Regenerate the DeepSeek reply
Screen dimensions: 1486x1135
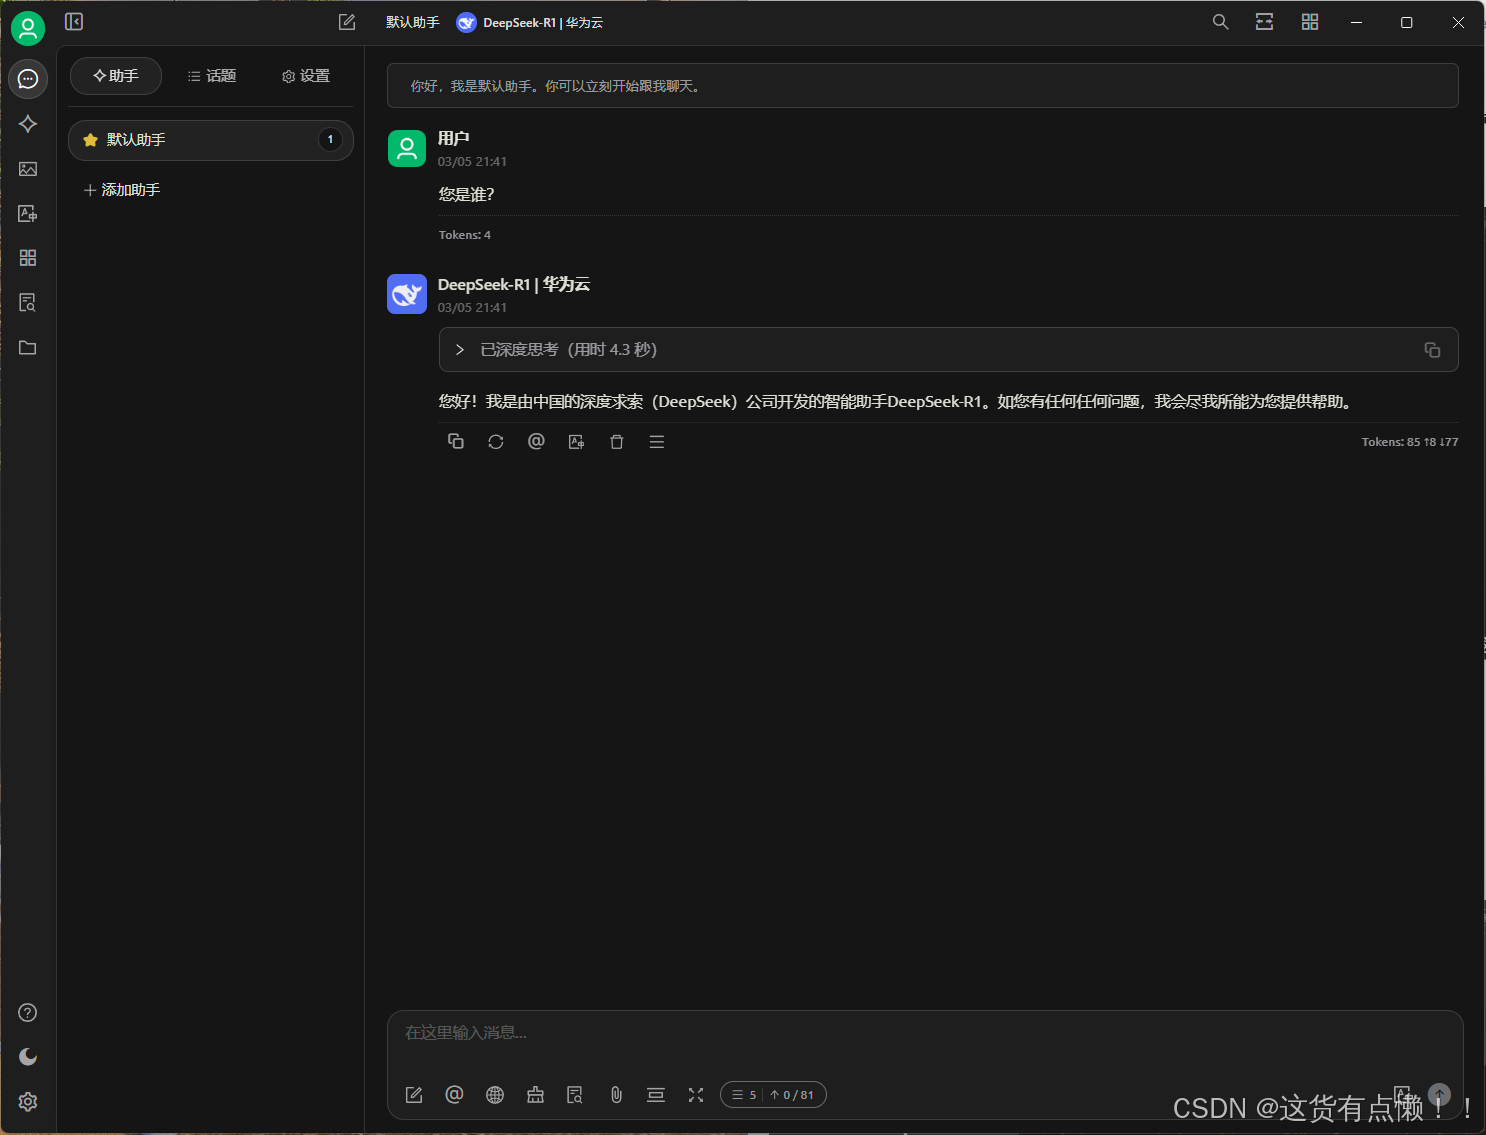pyautogui.click(x=496, y=442)
